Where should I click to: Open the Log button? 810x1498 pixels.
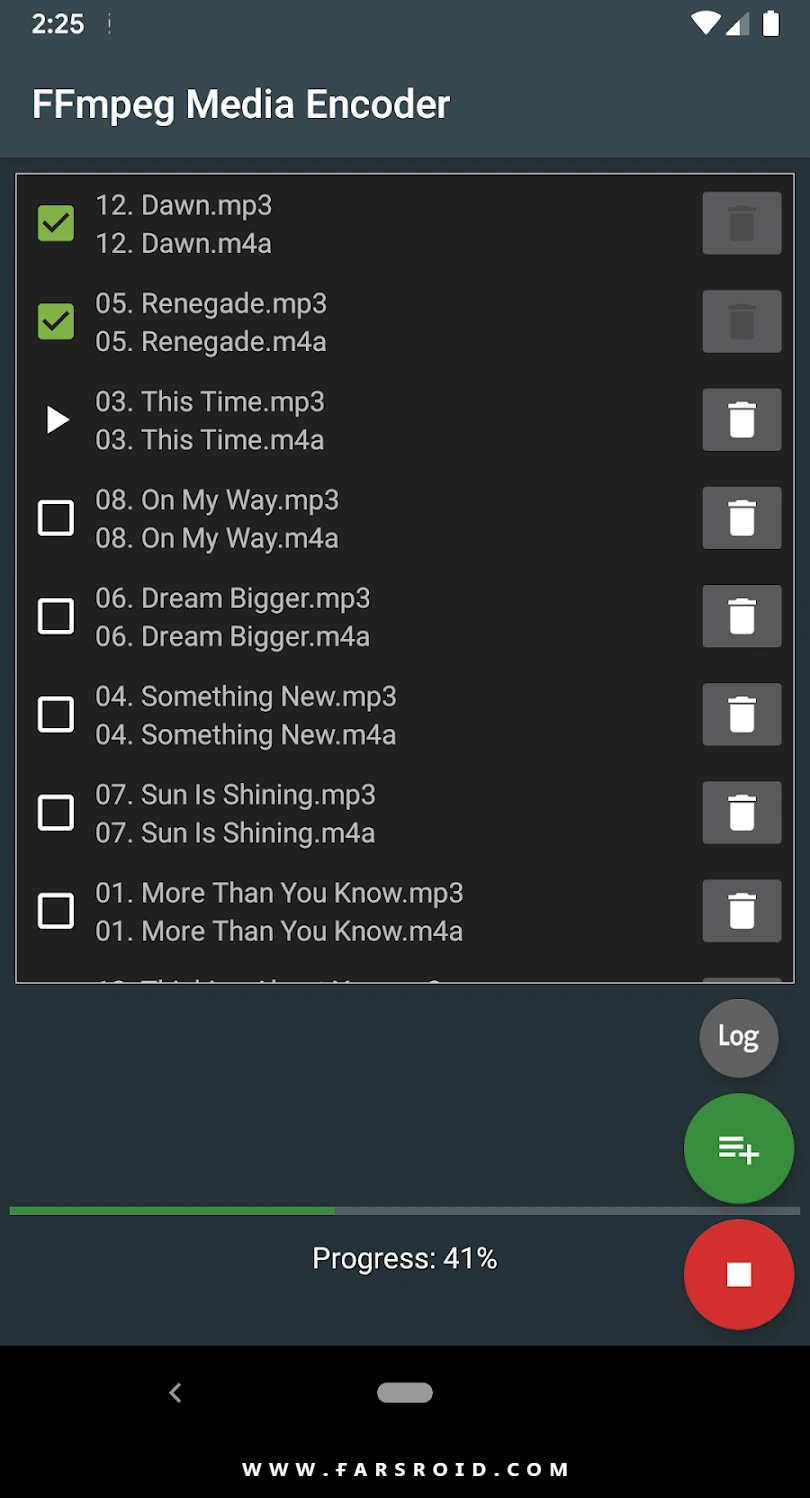[x=739, y=1038]
